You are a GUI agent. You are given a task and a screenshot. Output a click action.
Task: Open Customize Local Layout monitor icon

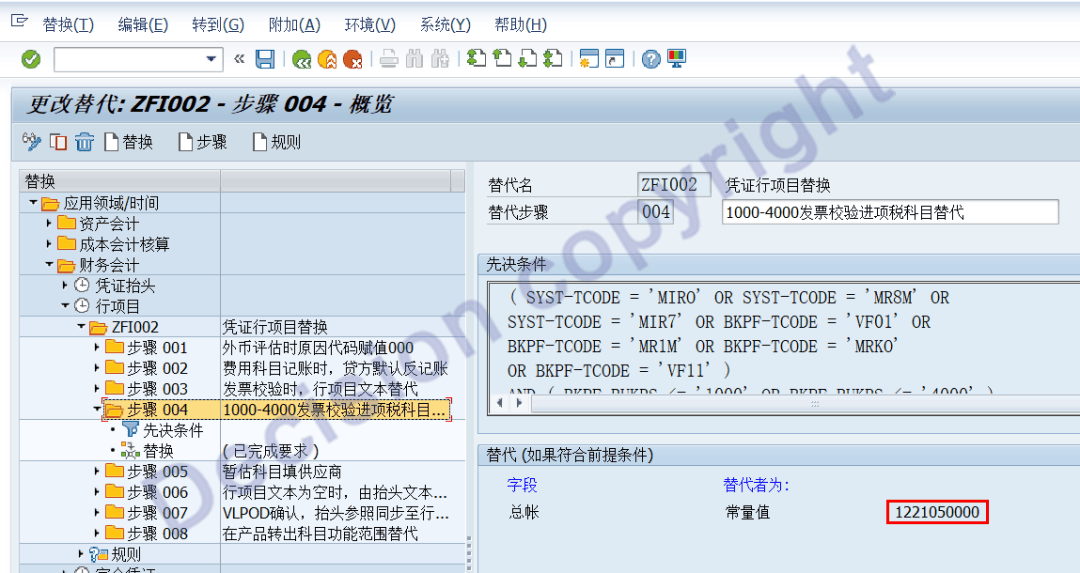coord(677,59)
